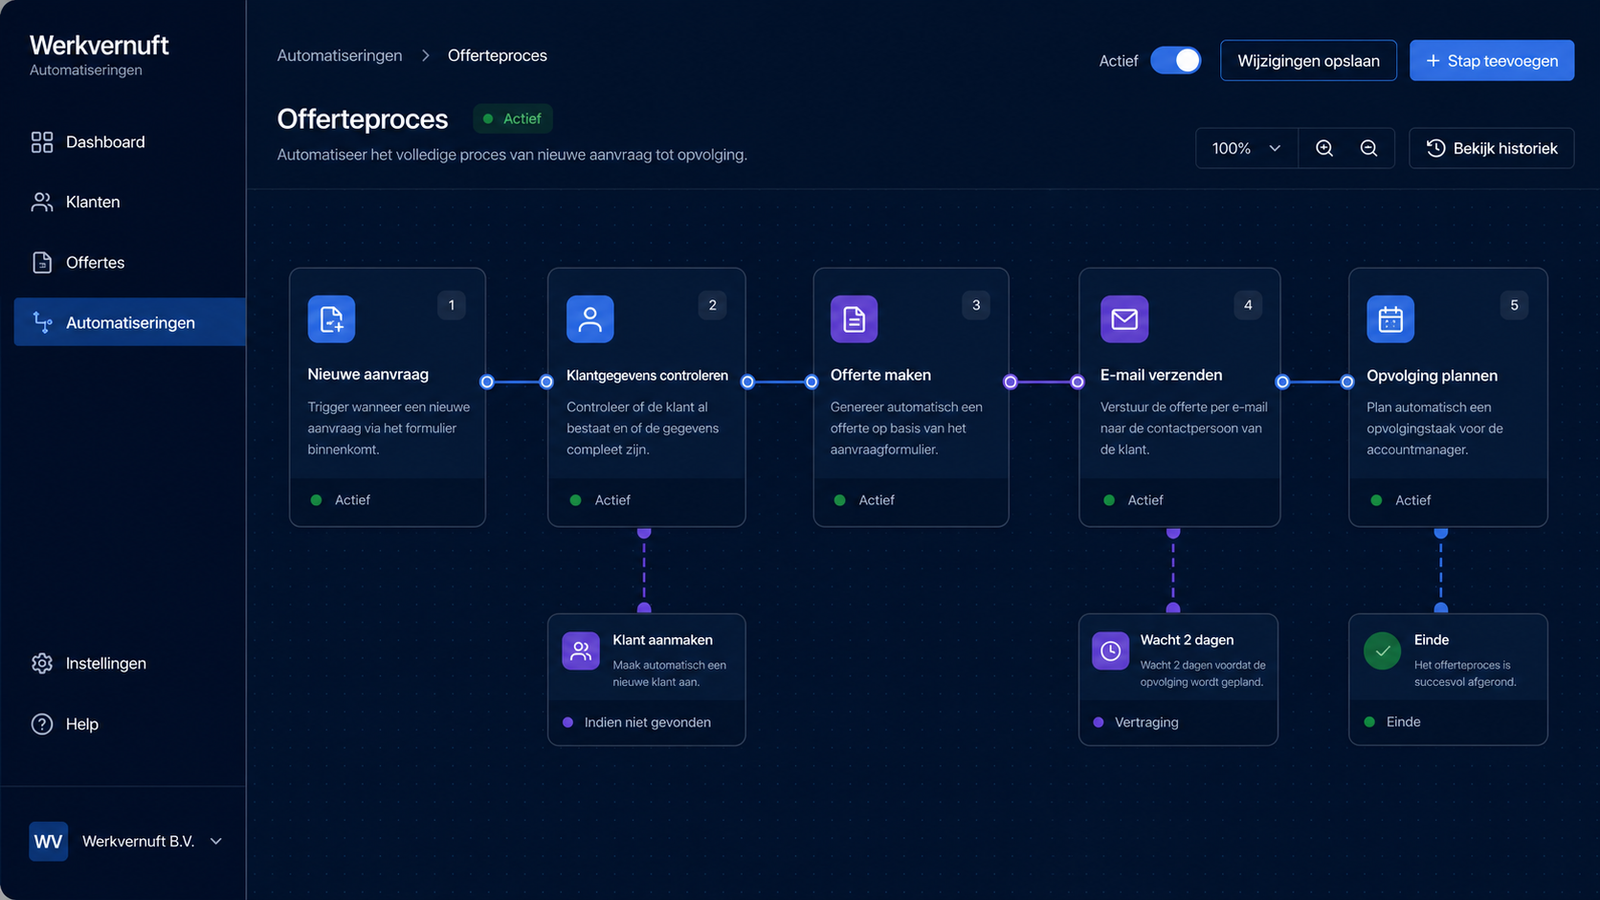1600x900 pixels.
Task: Click Stap toevoegen button
Action: pyautogui.click(x=1492, y=61)
